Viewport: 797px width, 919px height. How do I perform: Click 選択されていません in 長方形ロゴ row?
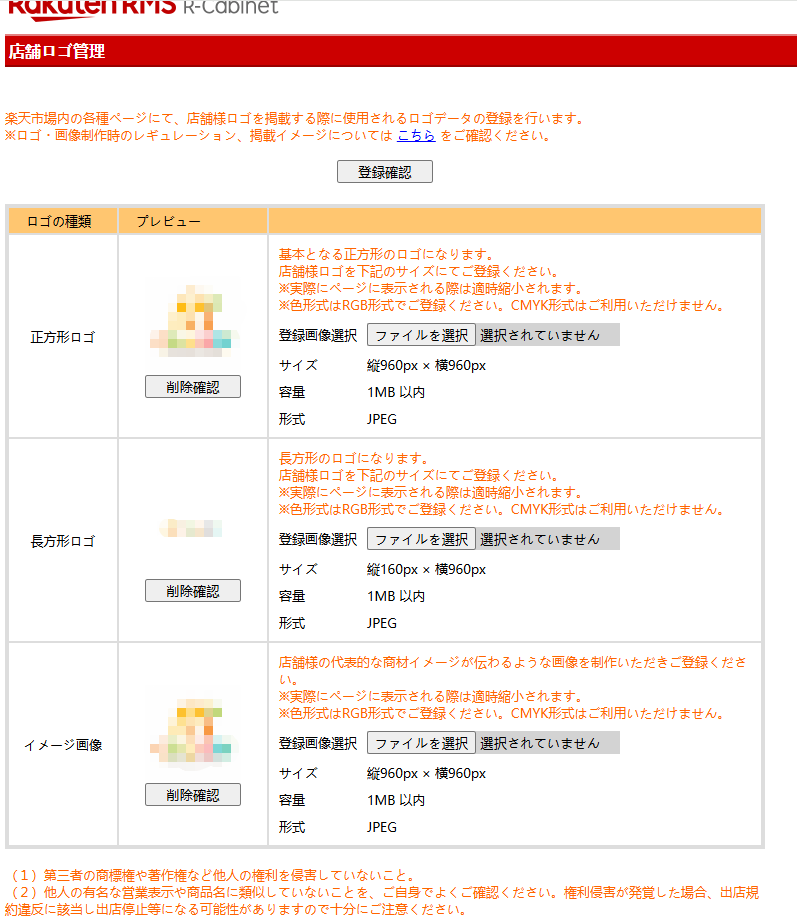(540, 539)
